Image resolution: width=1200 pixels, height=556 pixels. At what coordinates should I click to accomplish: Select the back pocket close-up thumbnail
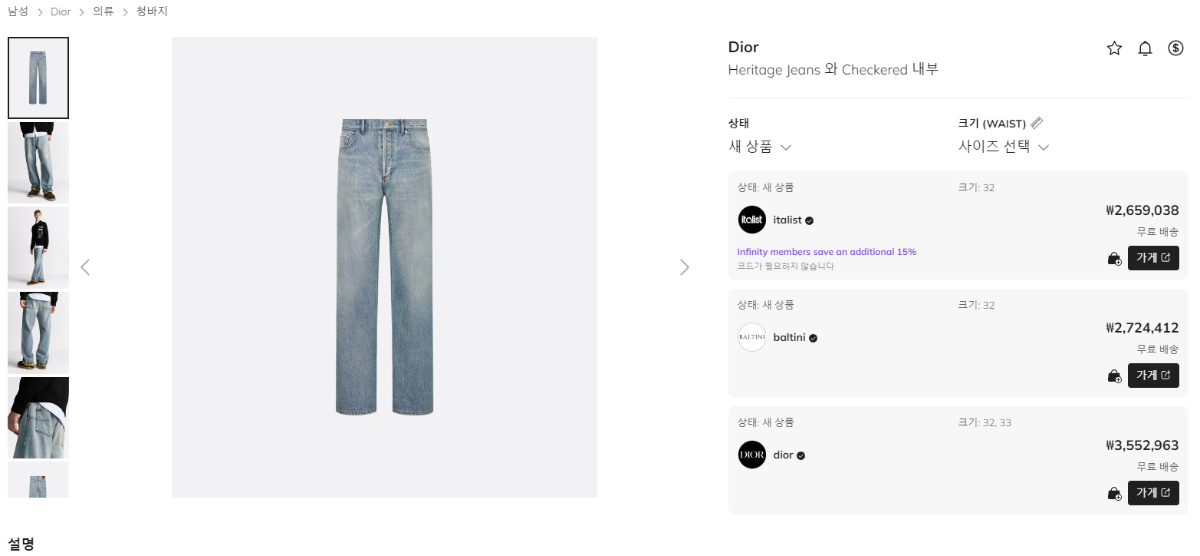[38, 417]
